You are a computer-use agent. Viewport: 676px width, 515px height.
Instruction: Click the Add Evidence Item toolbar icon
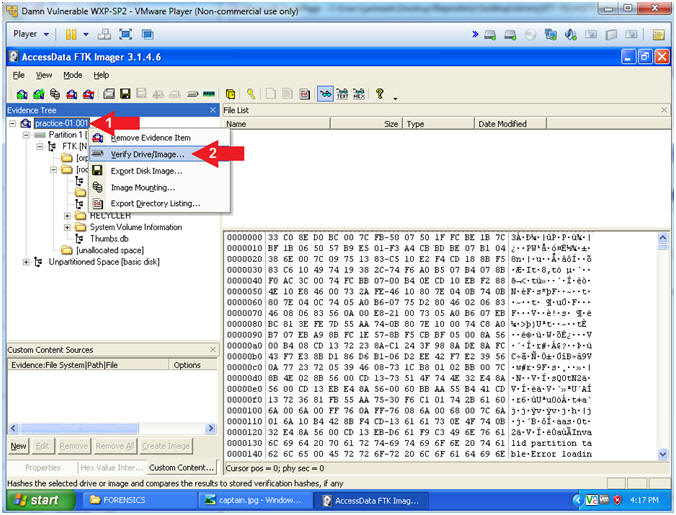pos(22,94)
